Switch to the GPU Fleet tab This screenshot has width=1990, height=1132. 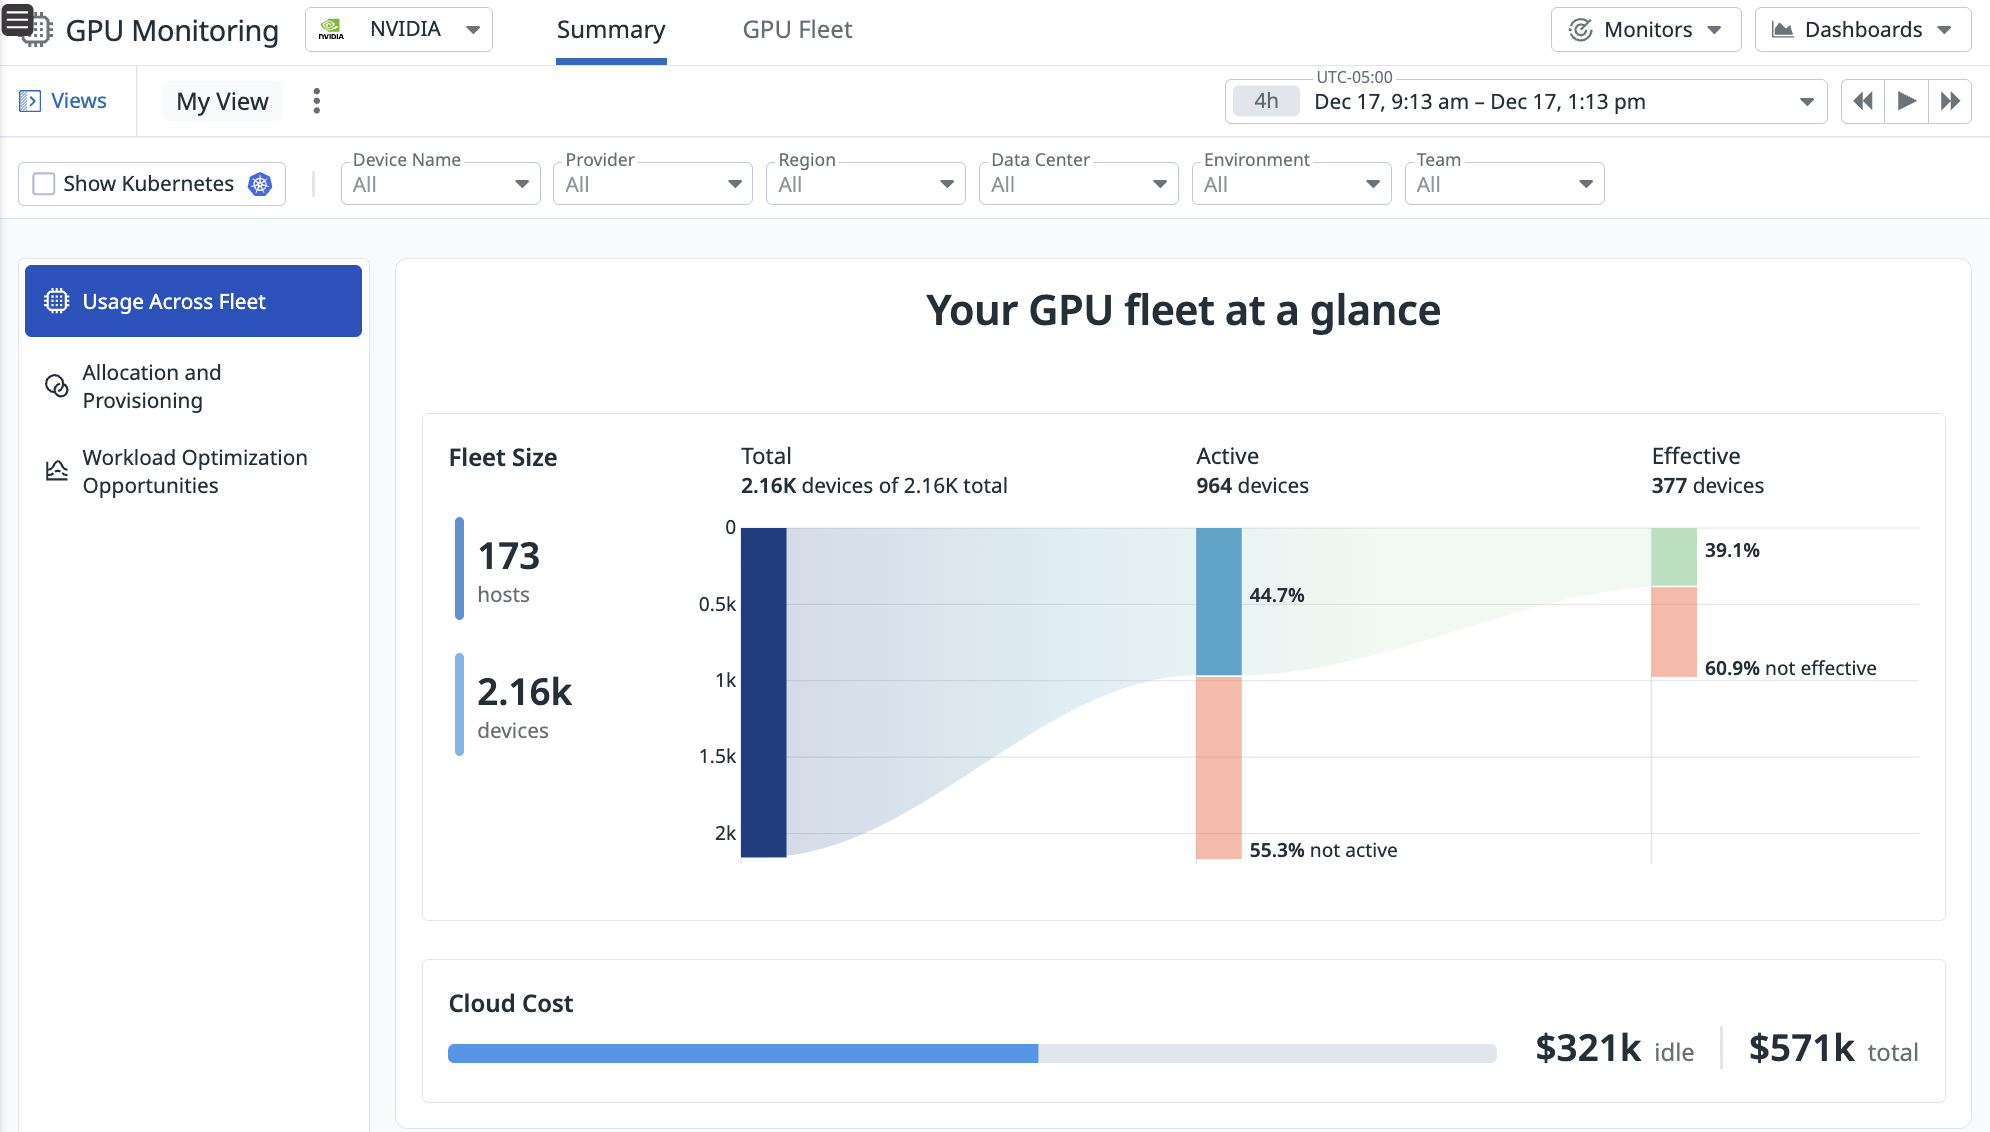pos(797,30)
